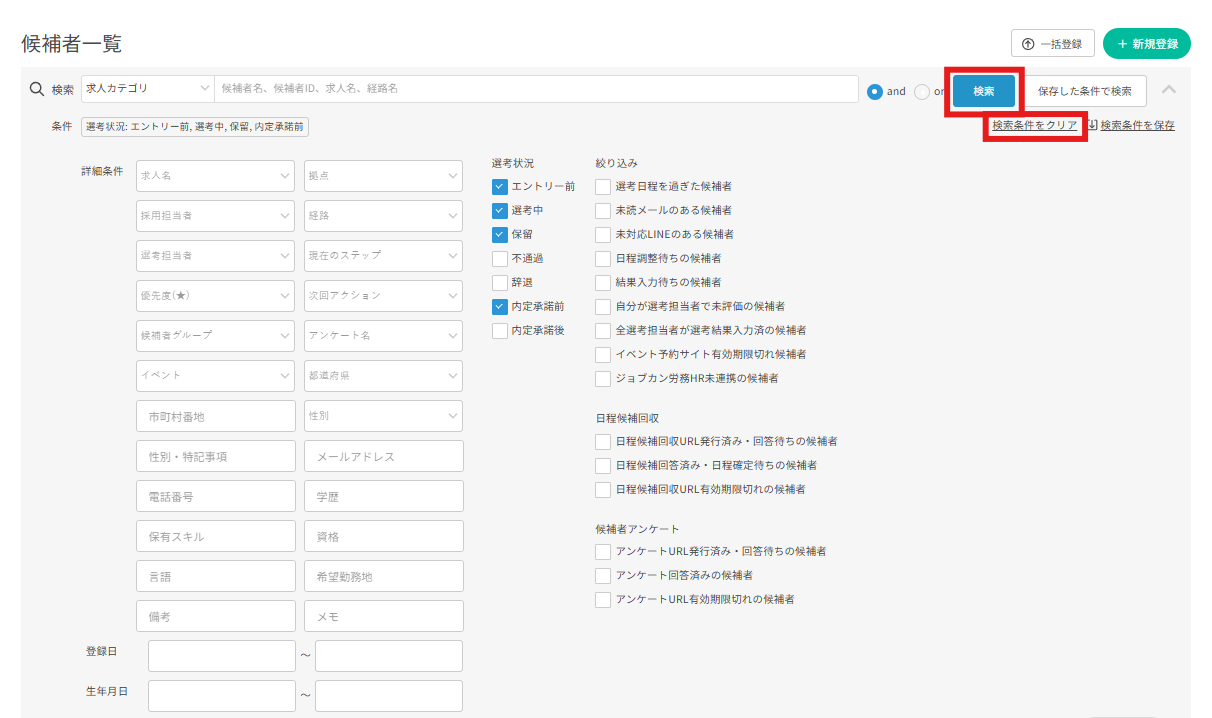This screenshot has width=1212, height=718.
Task: Open the 求人カテゴリ dropdown
Action: 147,89
